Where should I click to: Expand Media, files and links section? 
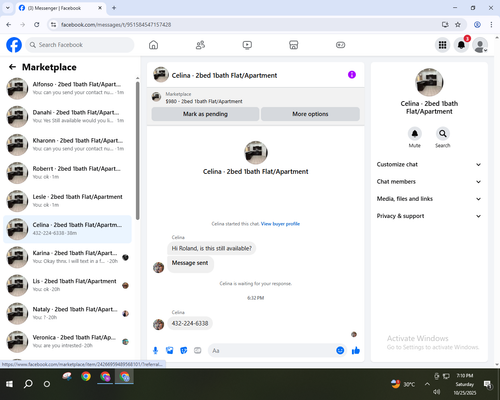tap(429, 199)
